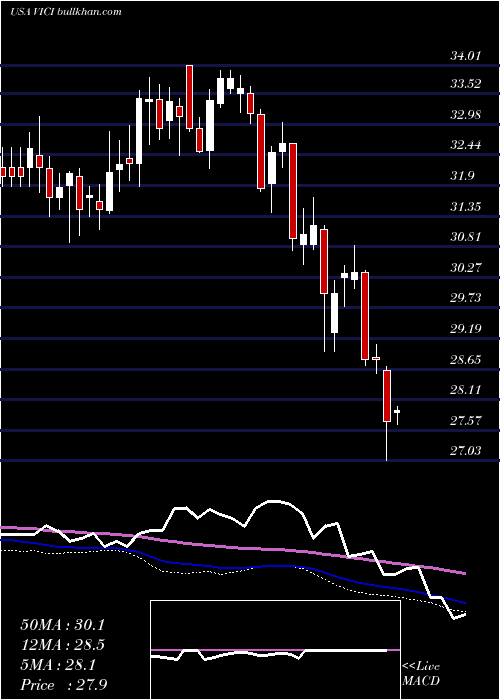Select the 29.73 price level label

point(466,298)
